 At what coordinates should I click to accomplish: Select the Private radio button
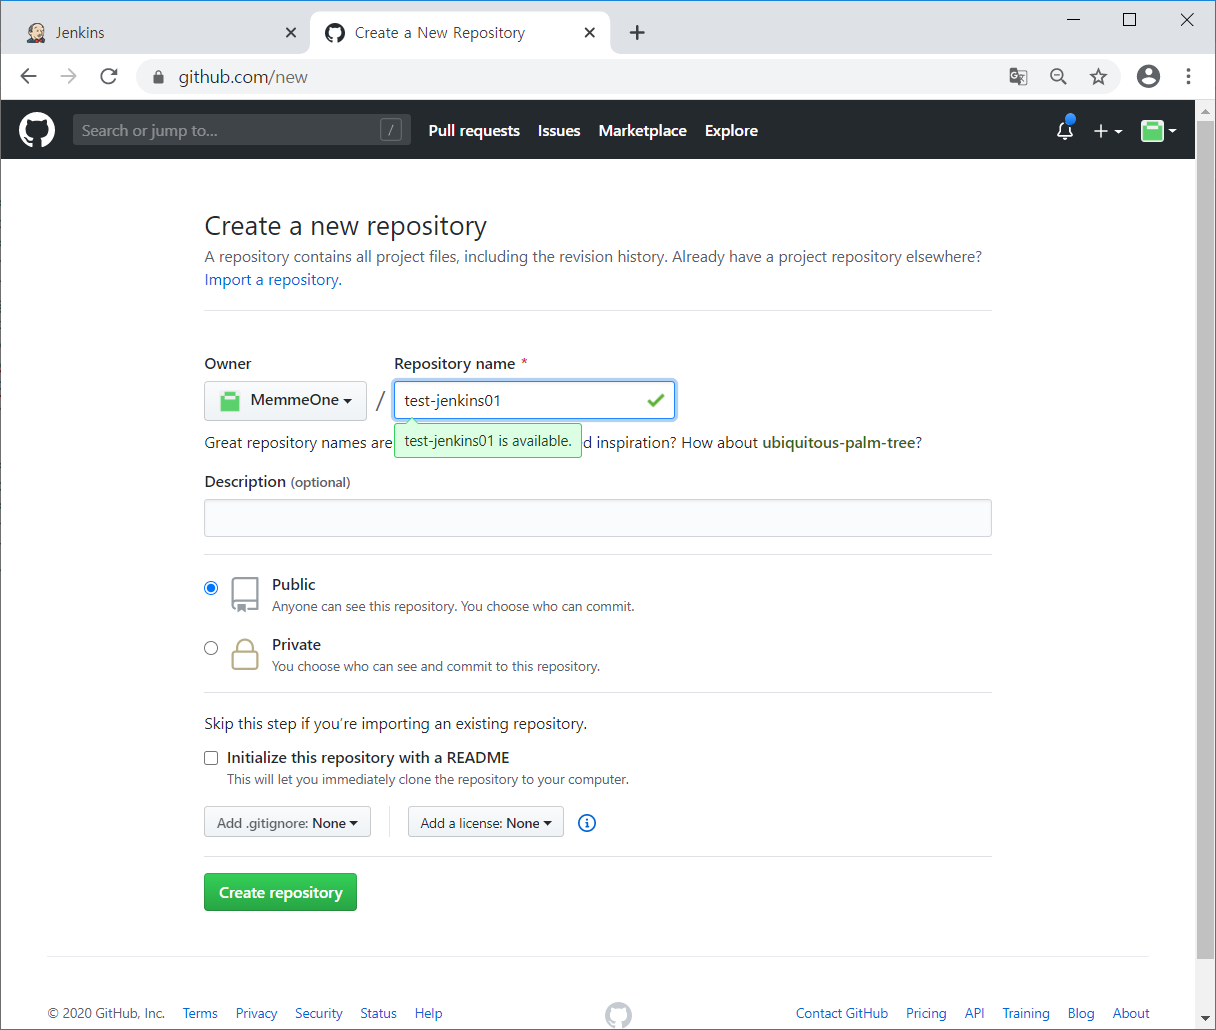(211, 648)
